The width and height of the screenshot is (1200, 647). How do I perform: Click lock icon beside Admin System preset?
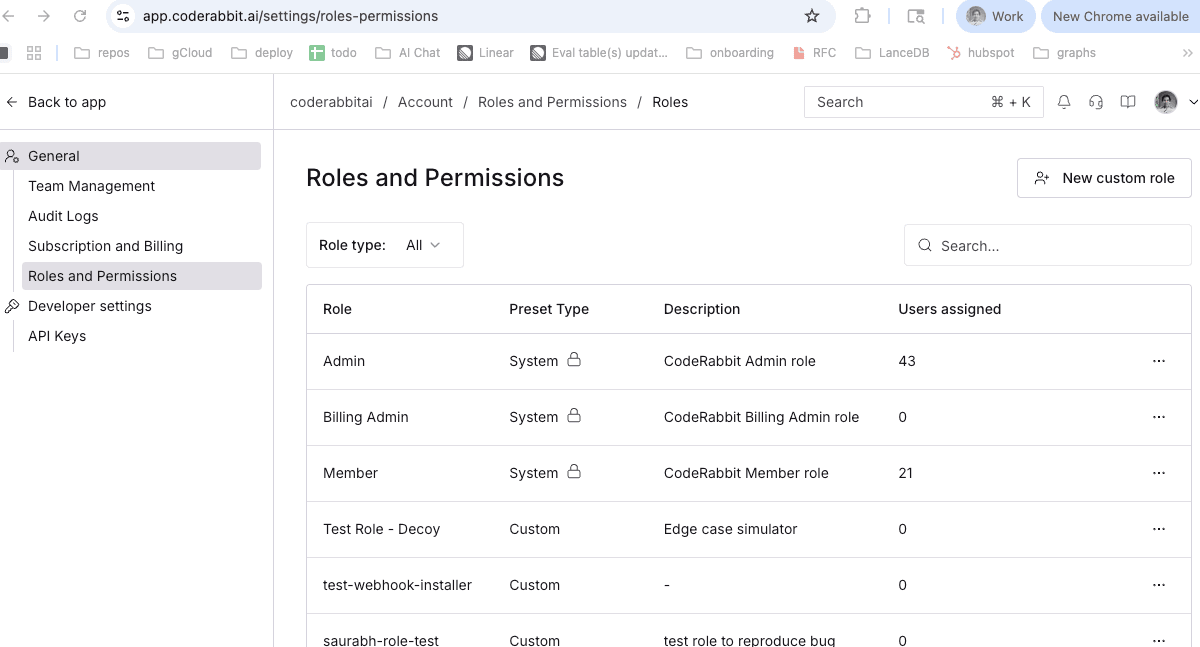coord(574,359)
